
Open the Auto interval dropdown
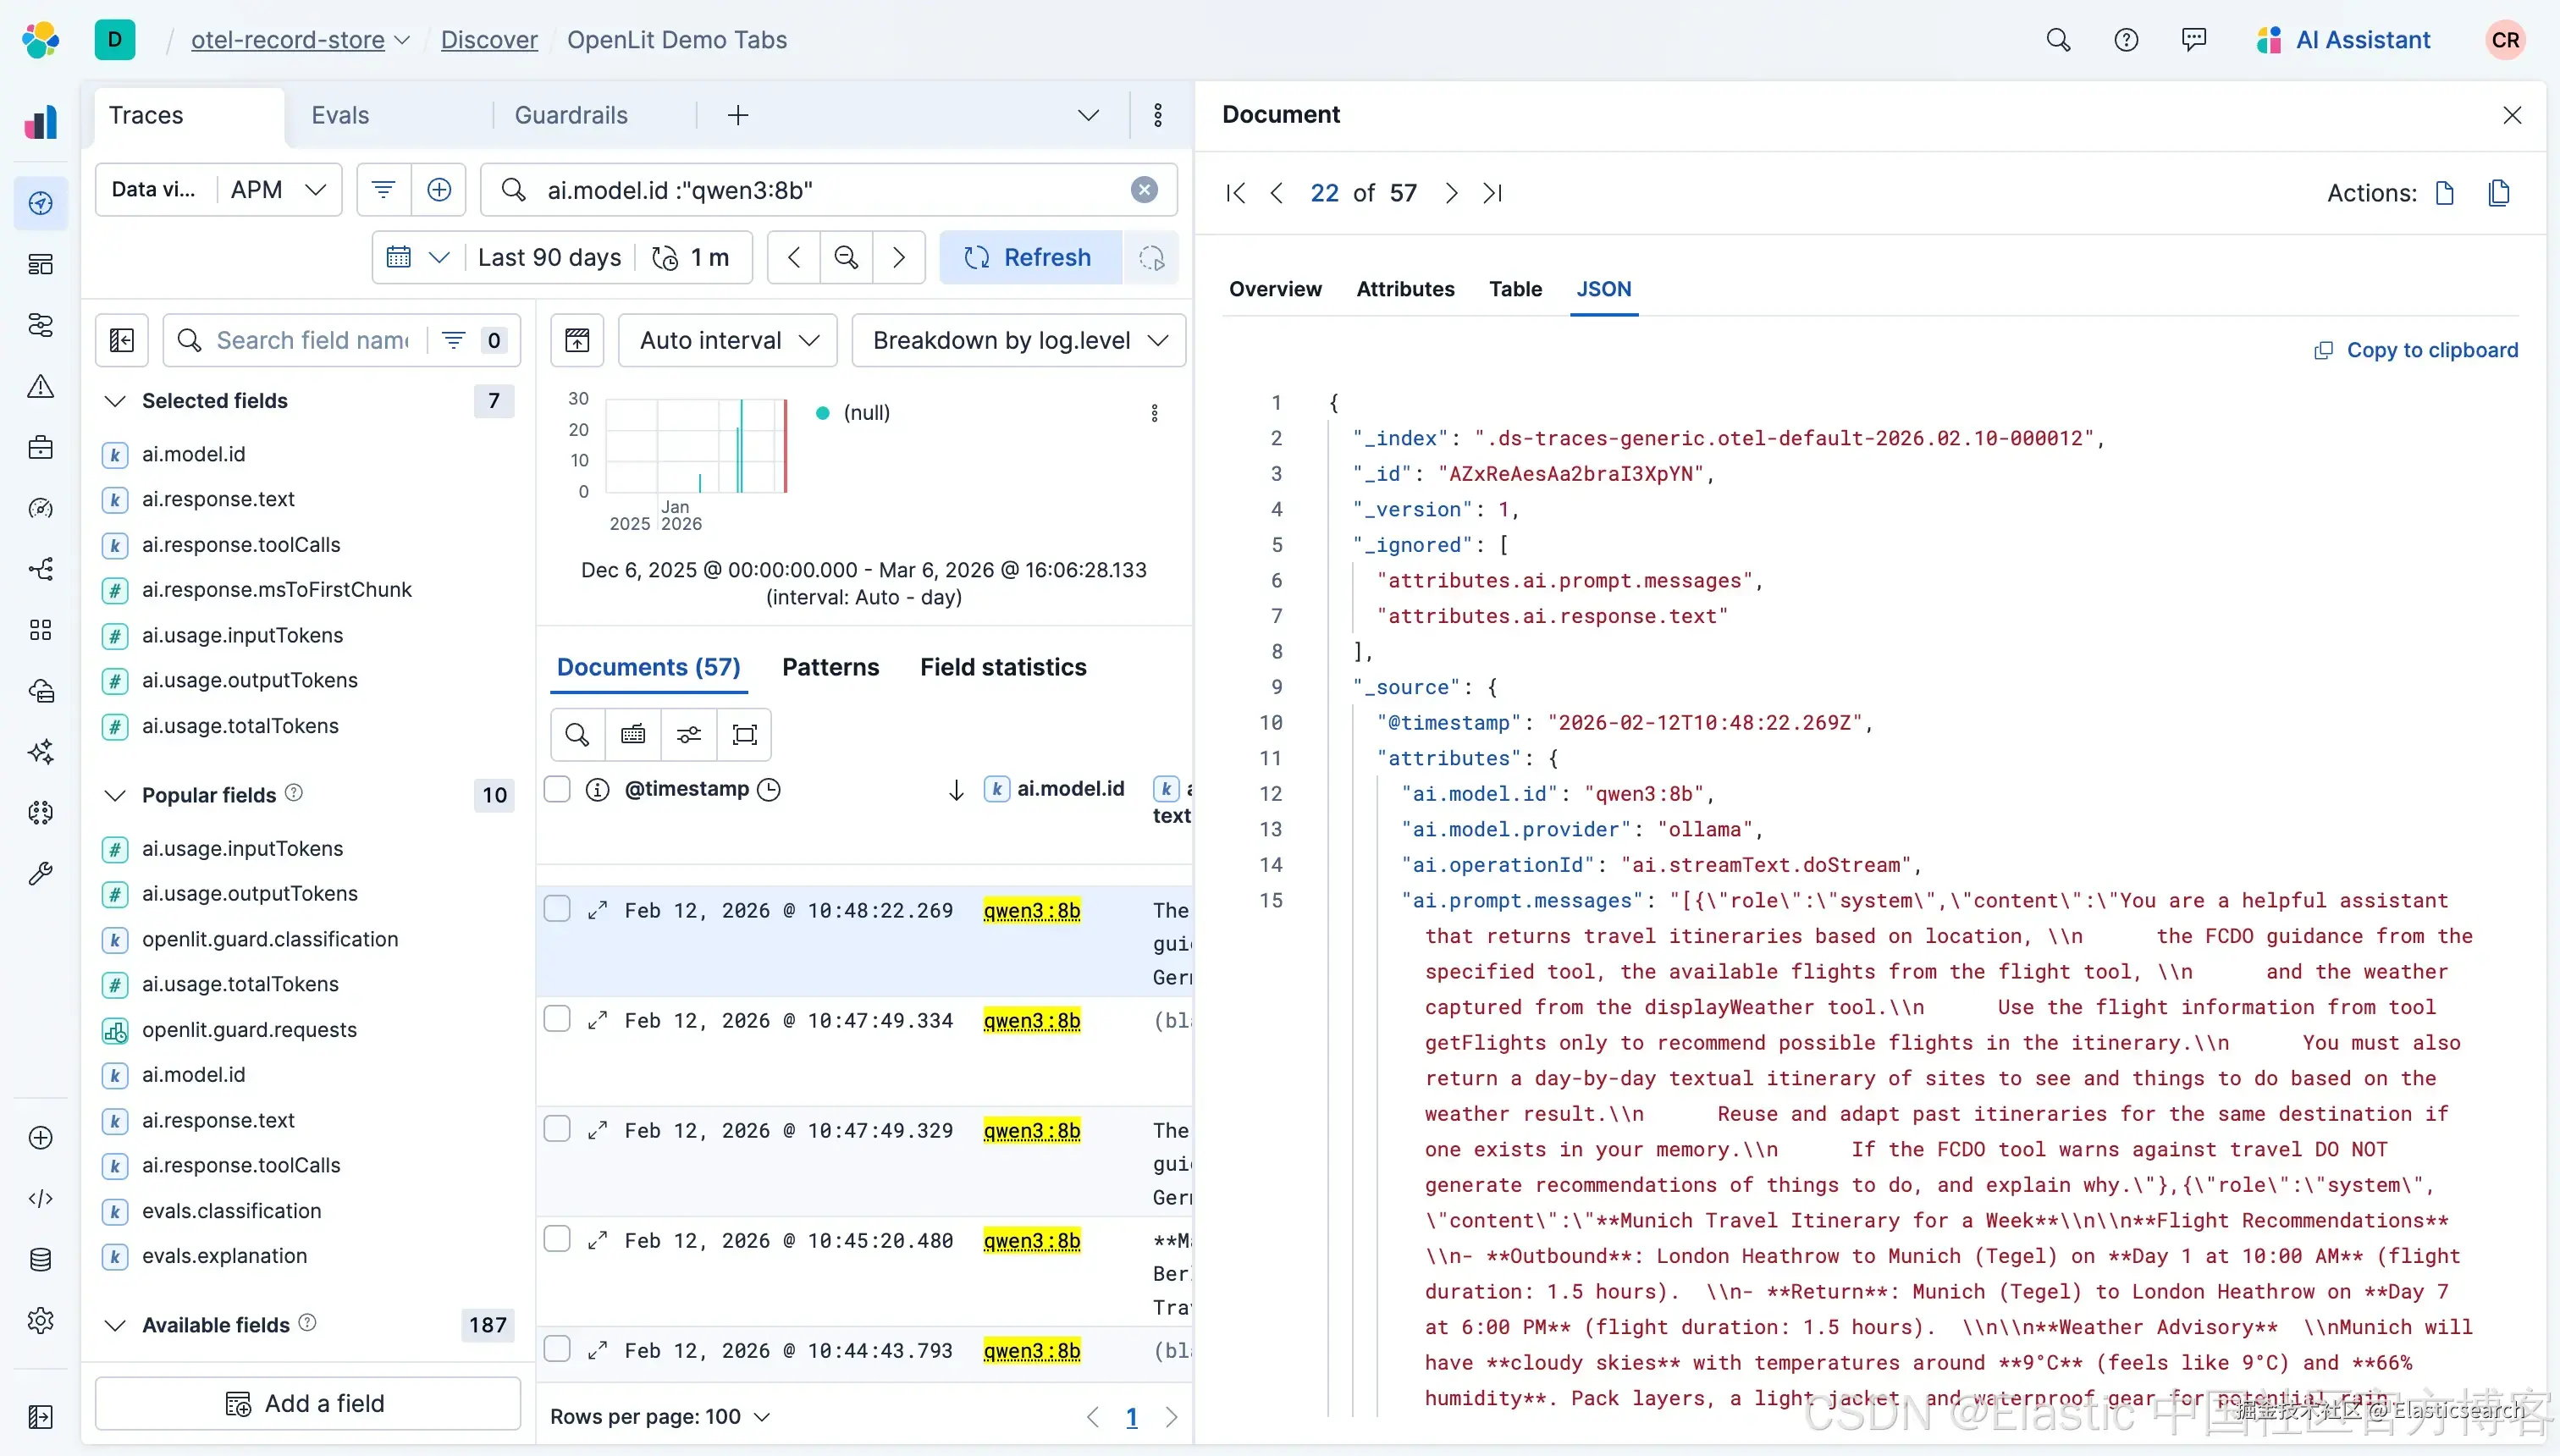click(x=728, y=341)
